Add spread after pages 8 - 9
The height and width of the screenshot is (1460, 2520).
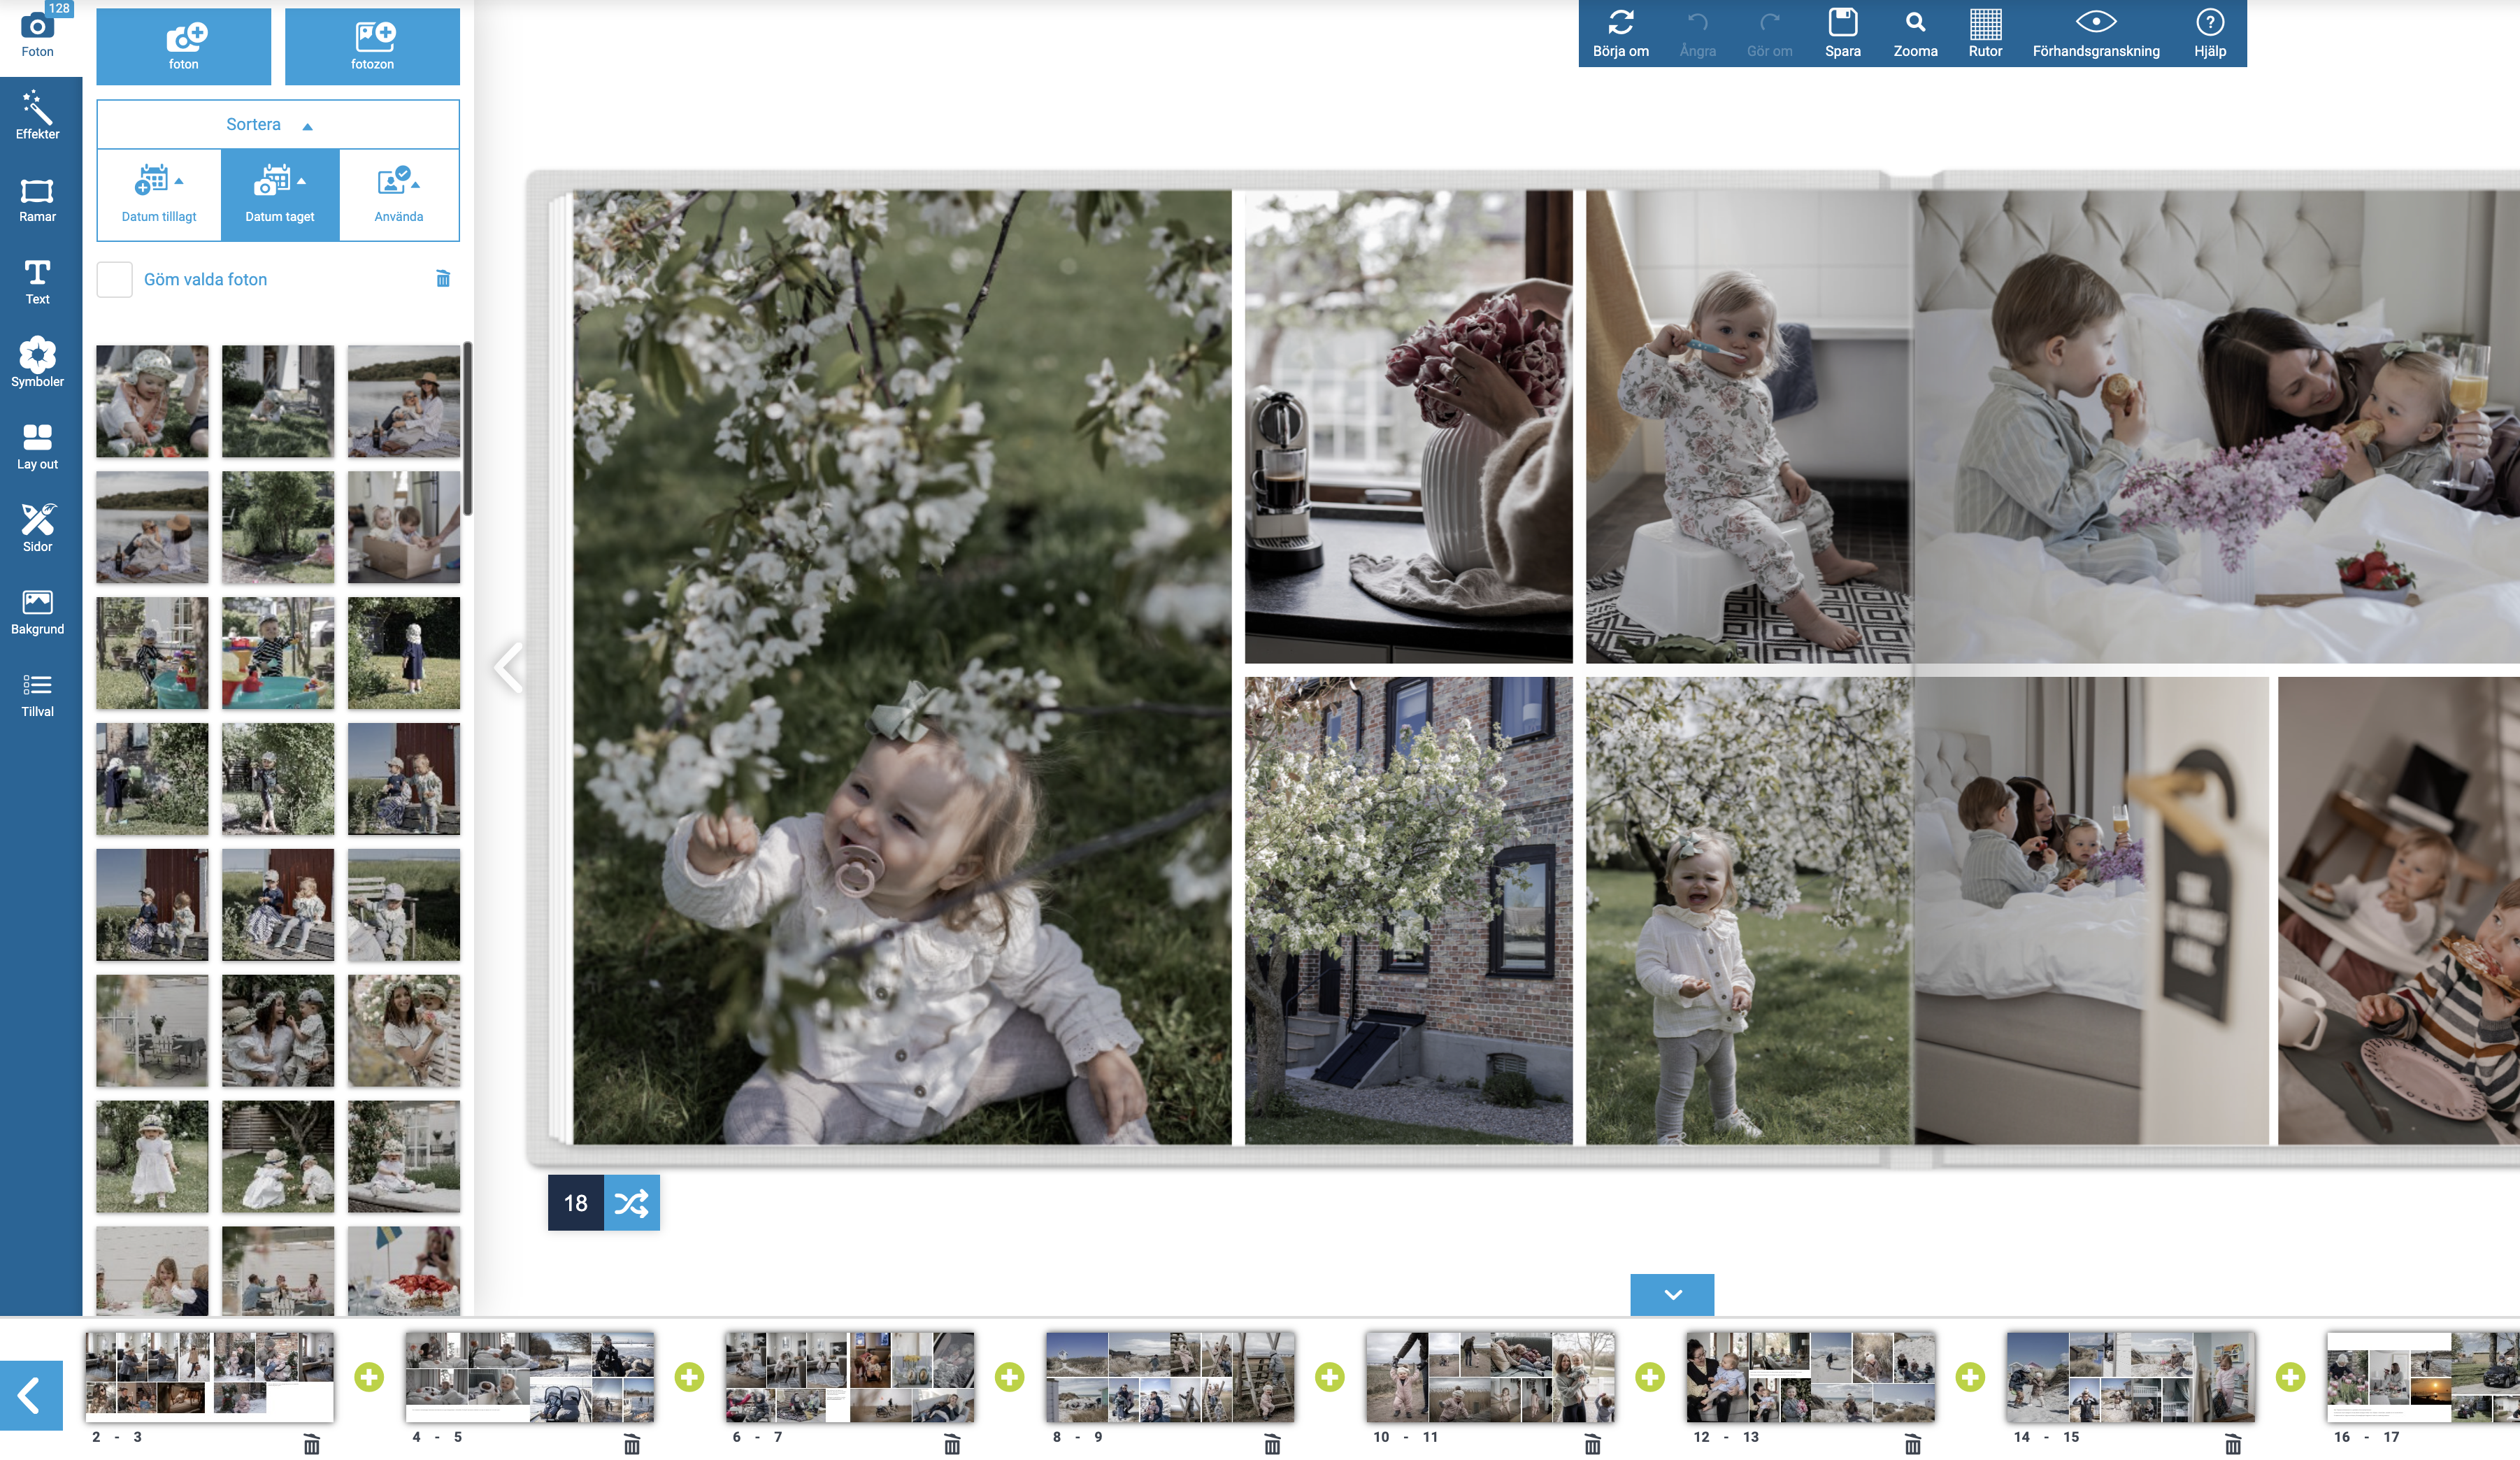click(1329, 1377)
